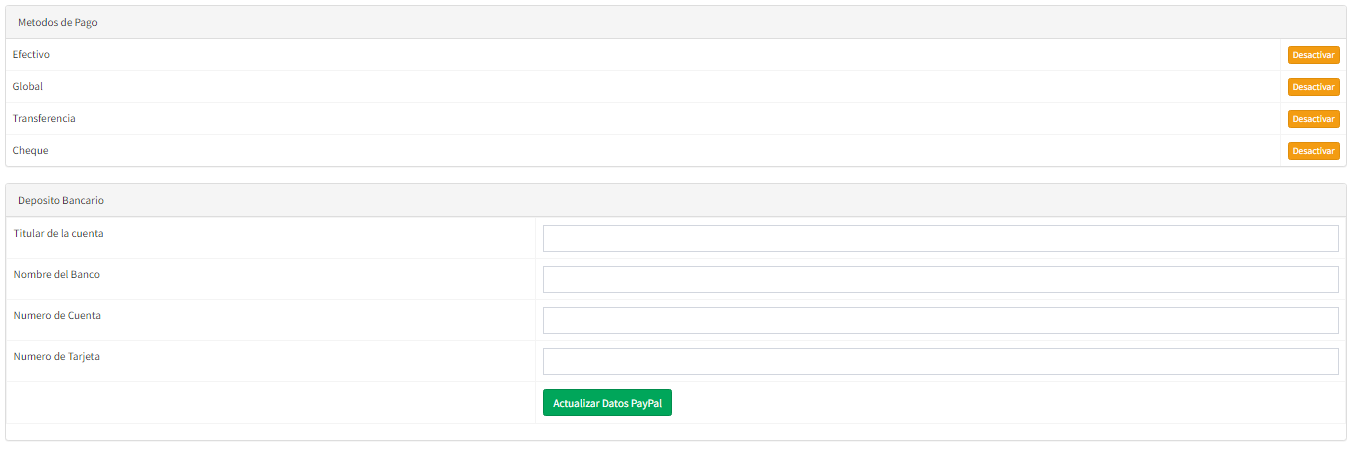Deactivate the Global payment method

click(1313, 87)
